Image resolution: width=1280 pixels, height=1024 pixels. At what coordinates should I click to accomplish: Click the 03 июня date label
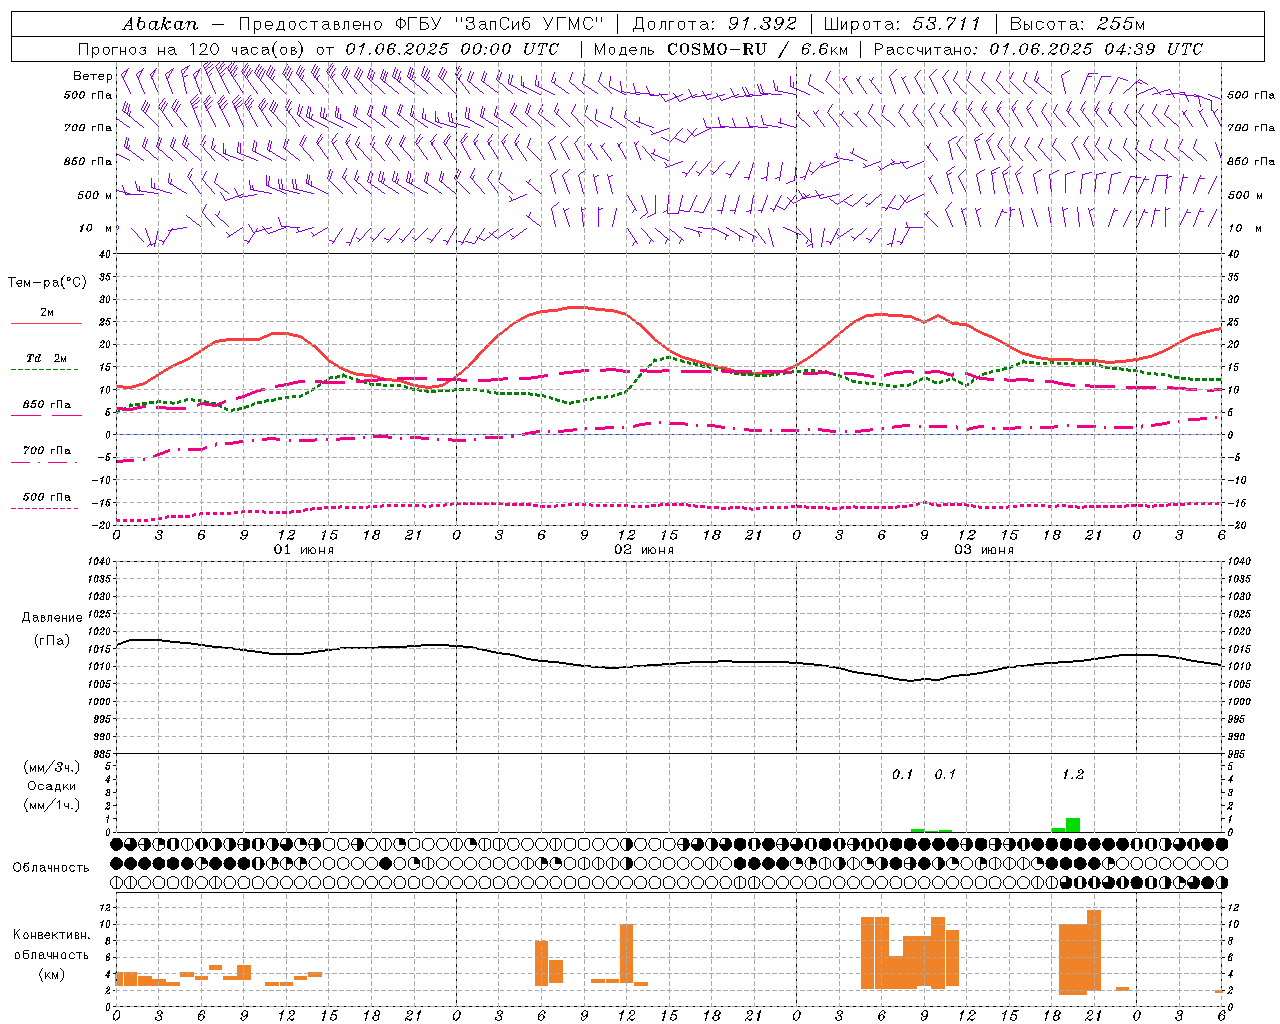click(984, 550)
